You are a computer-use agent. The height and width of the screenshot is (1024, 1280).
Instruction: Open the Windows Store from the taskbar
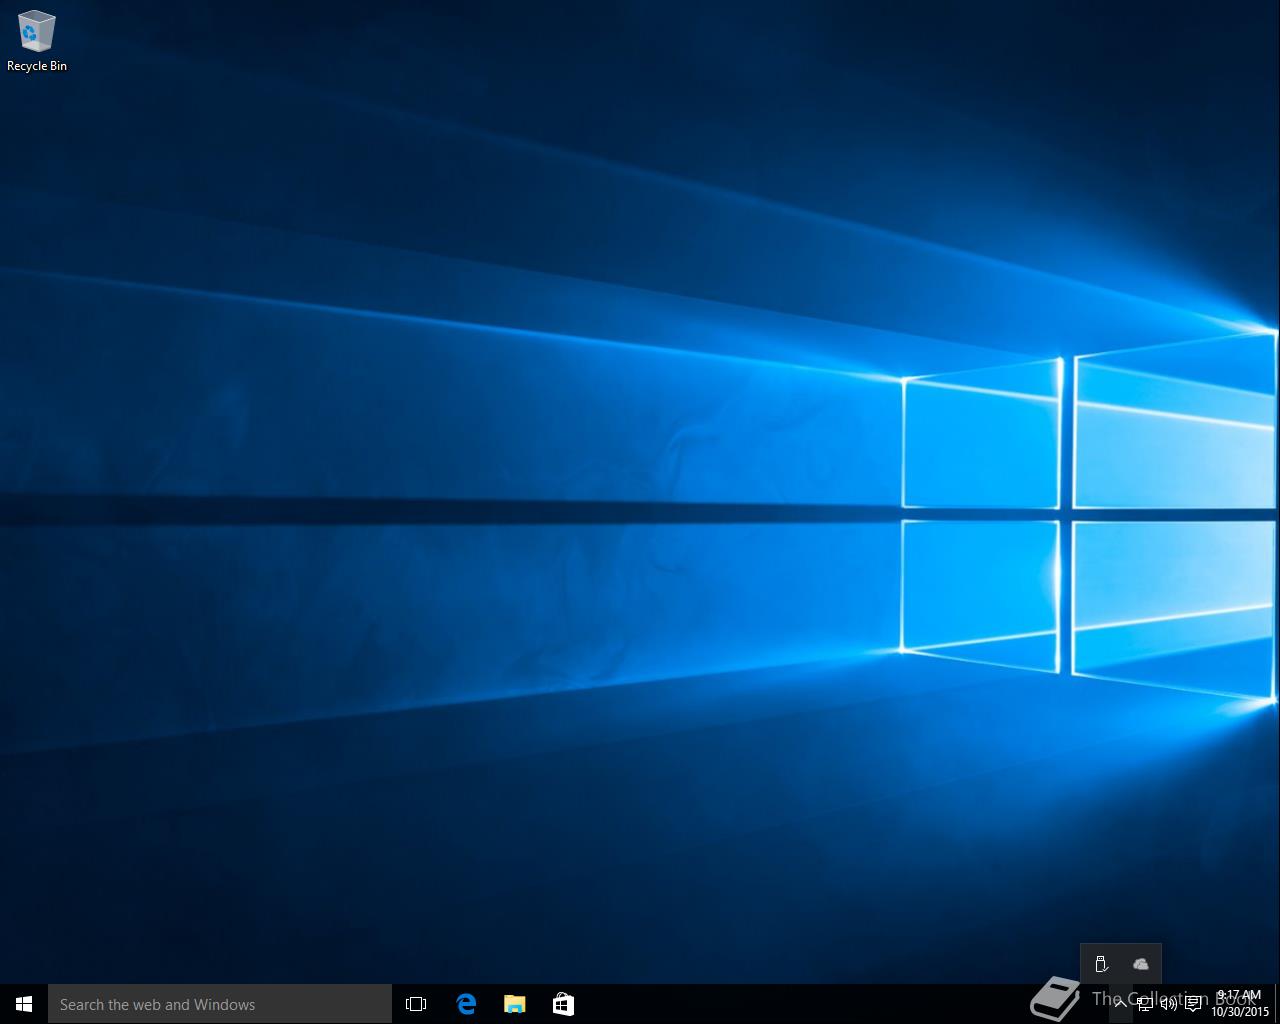coord(563,1004)
